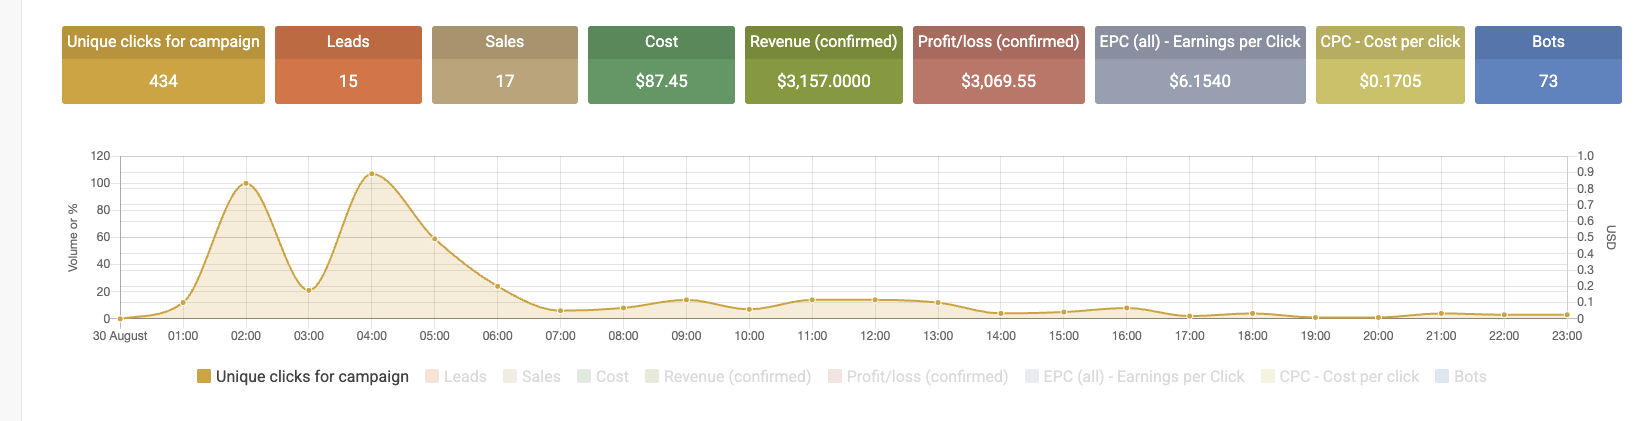Click the 04:00 peak data point
This screenshot has width=1642, height=421.
point(372,174)
